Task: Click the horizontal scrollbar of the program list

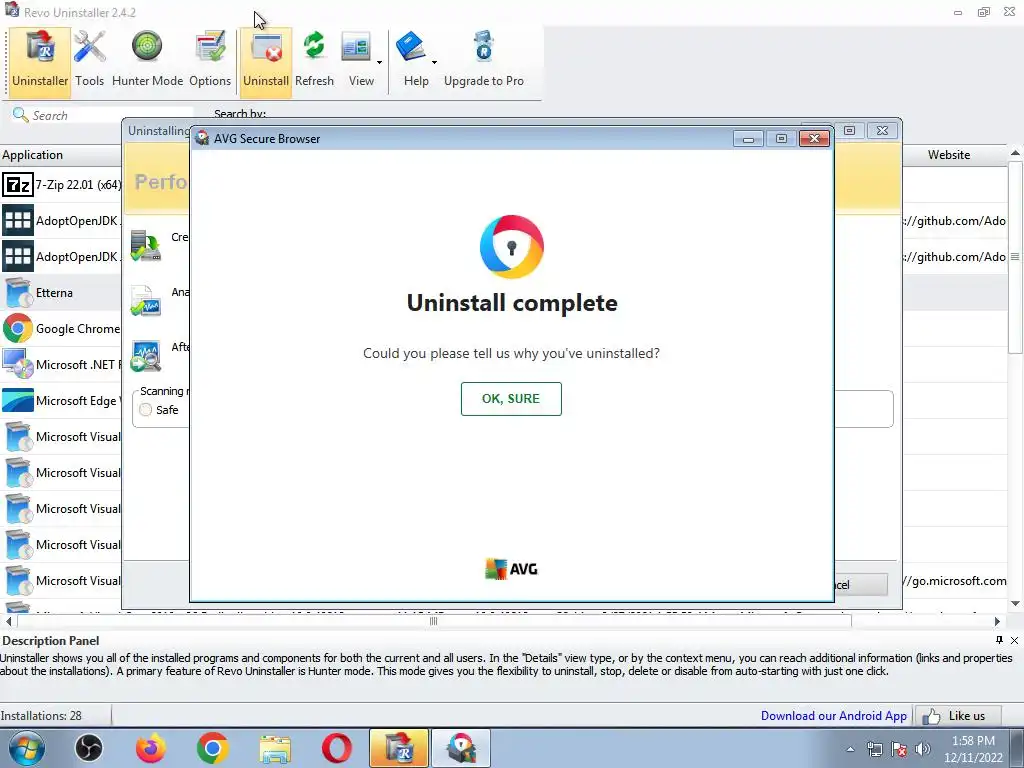Action: tap(433, 621)
